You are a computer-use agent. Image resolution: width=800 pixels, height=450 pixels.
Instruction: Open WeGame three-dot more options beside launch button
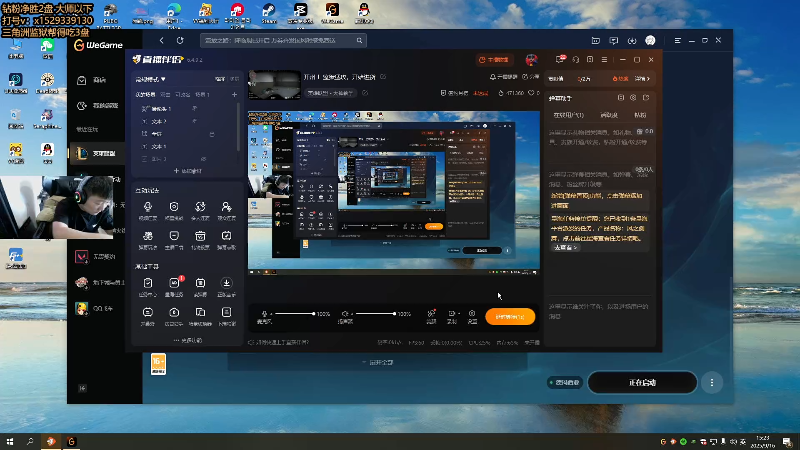712,383
